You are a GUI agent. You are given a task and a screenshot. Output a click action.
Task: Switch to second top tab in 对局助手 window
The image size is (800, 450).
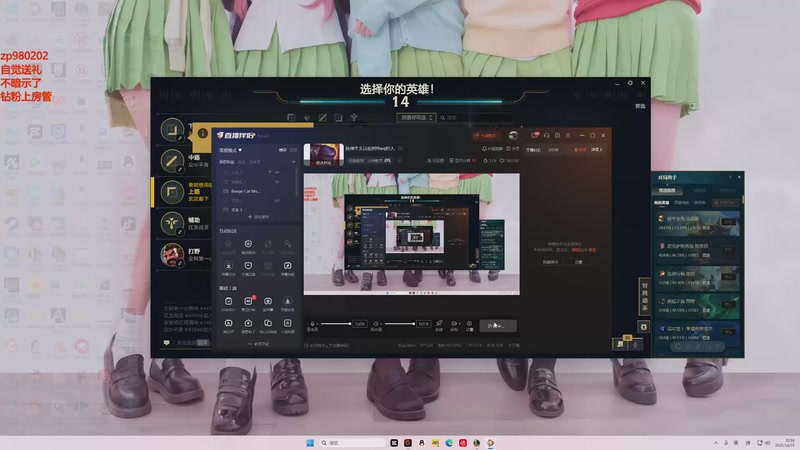pyautogui.click(x=699, y=190)
